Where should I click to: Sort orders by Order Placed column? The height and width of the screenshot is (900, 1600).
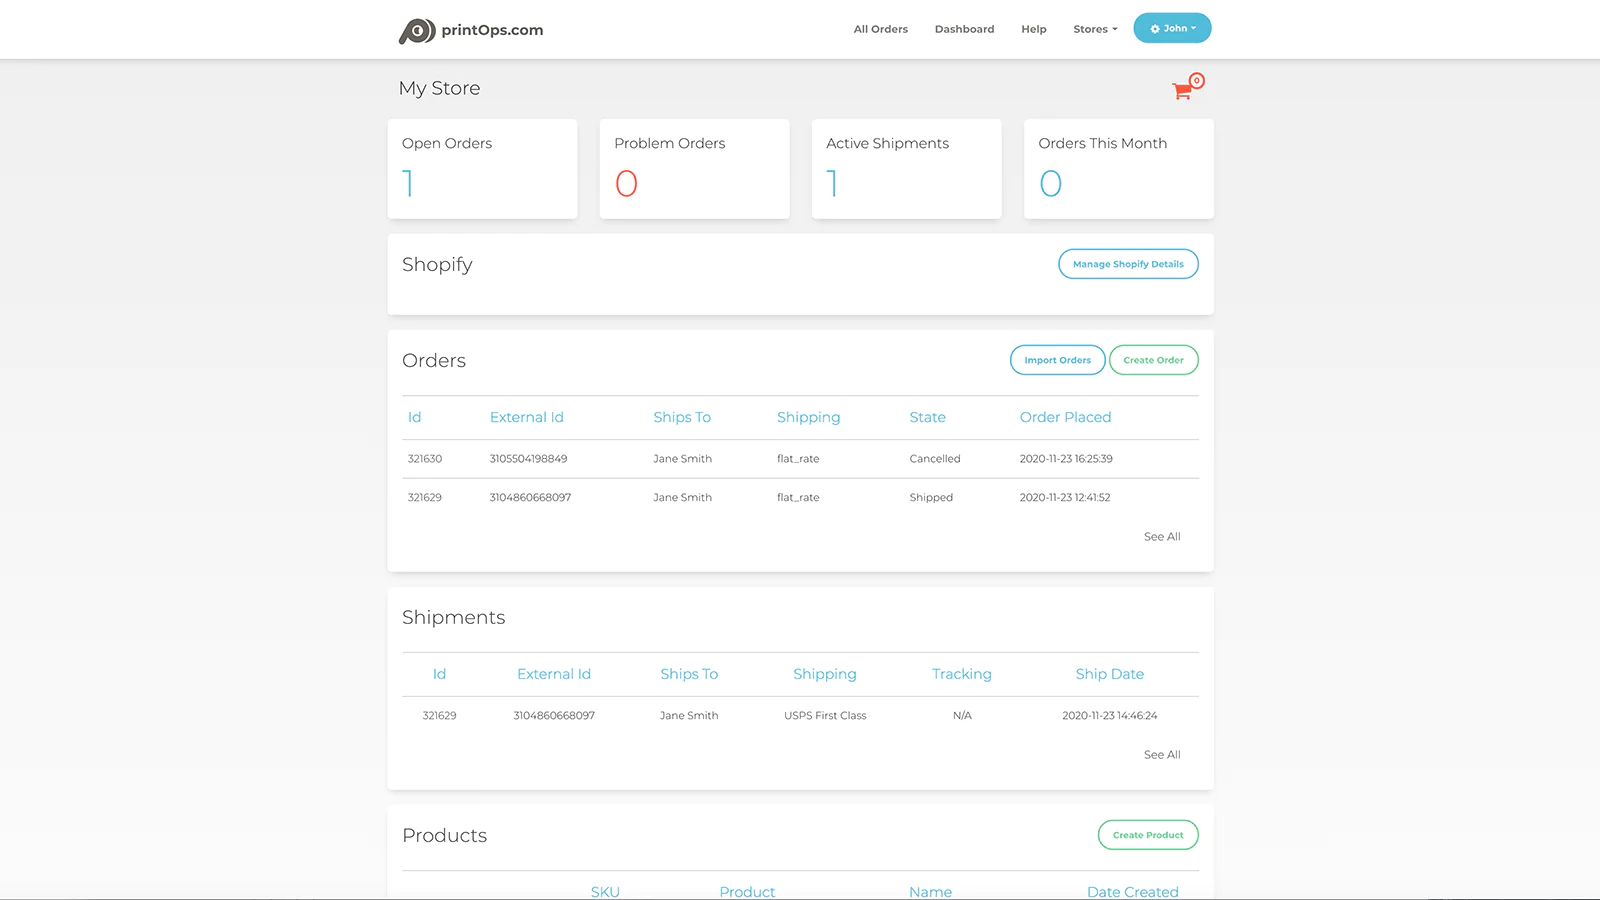tap(1065, 417)
